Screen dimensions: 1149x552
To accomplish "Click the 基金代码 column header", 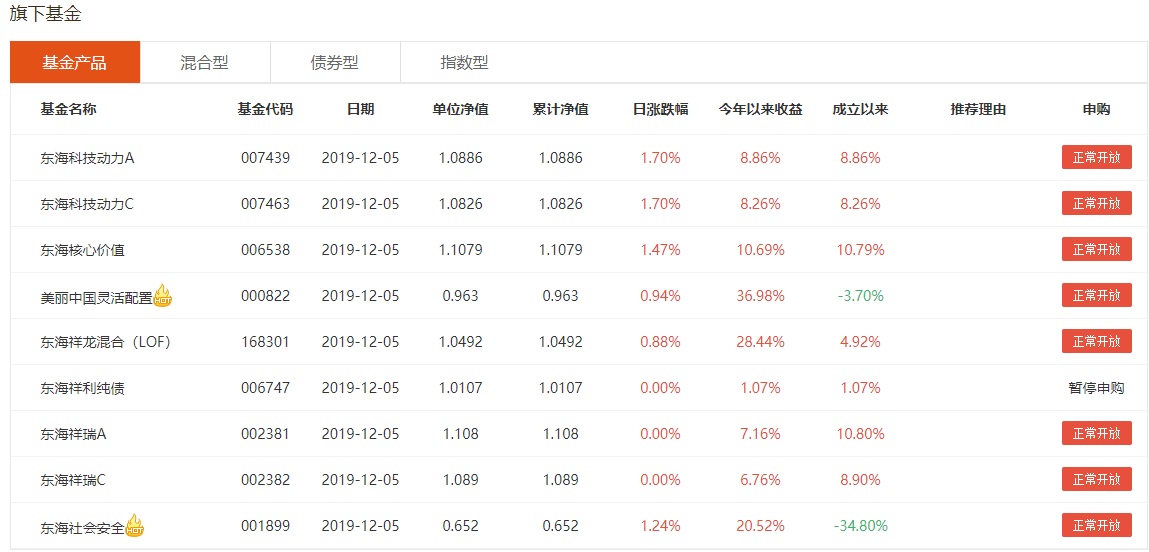I will coord(265,109).
